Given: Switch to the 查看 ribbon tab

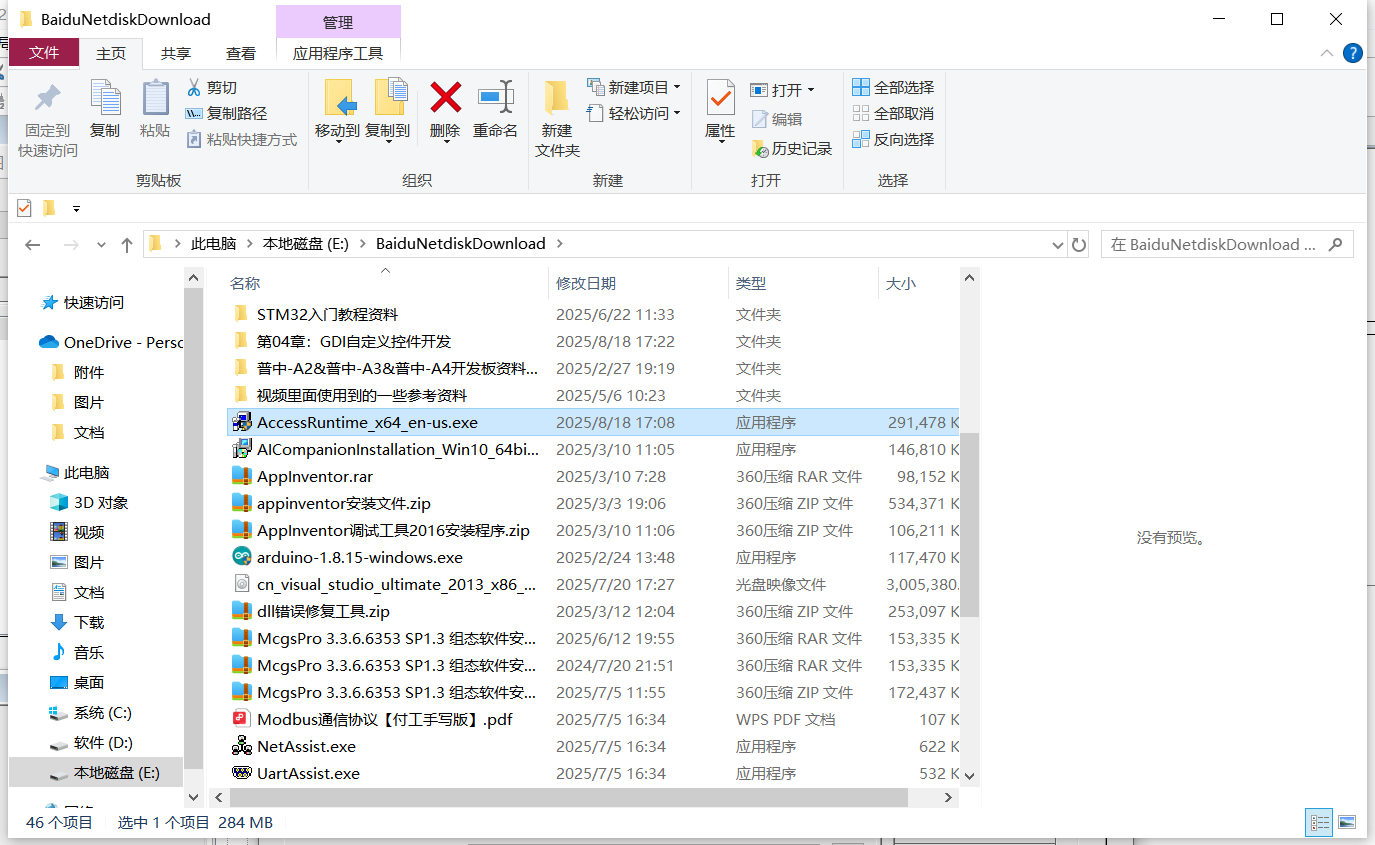Looking at the screenshot, I should pos(240,54).
